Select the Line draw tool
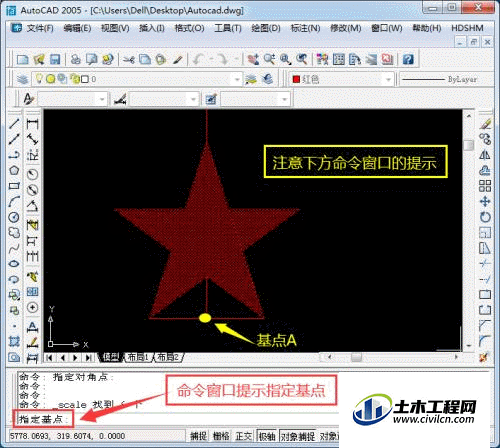 coord(14,123)
